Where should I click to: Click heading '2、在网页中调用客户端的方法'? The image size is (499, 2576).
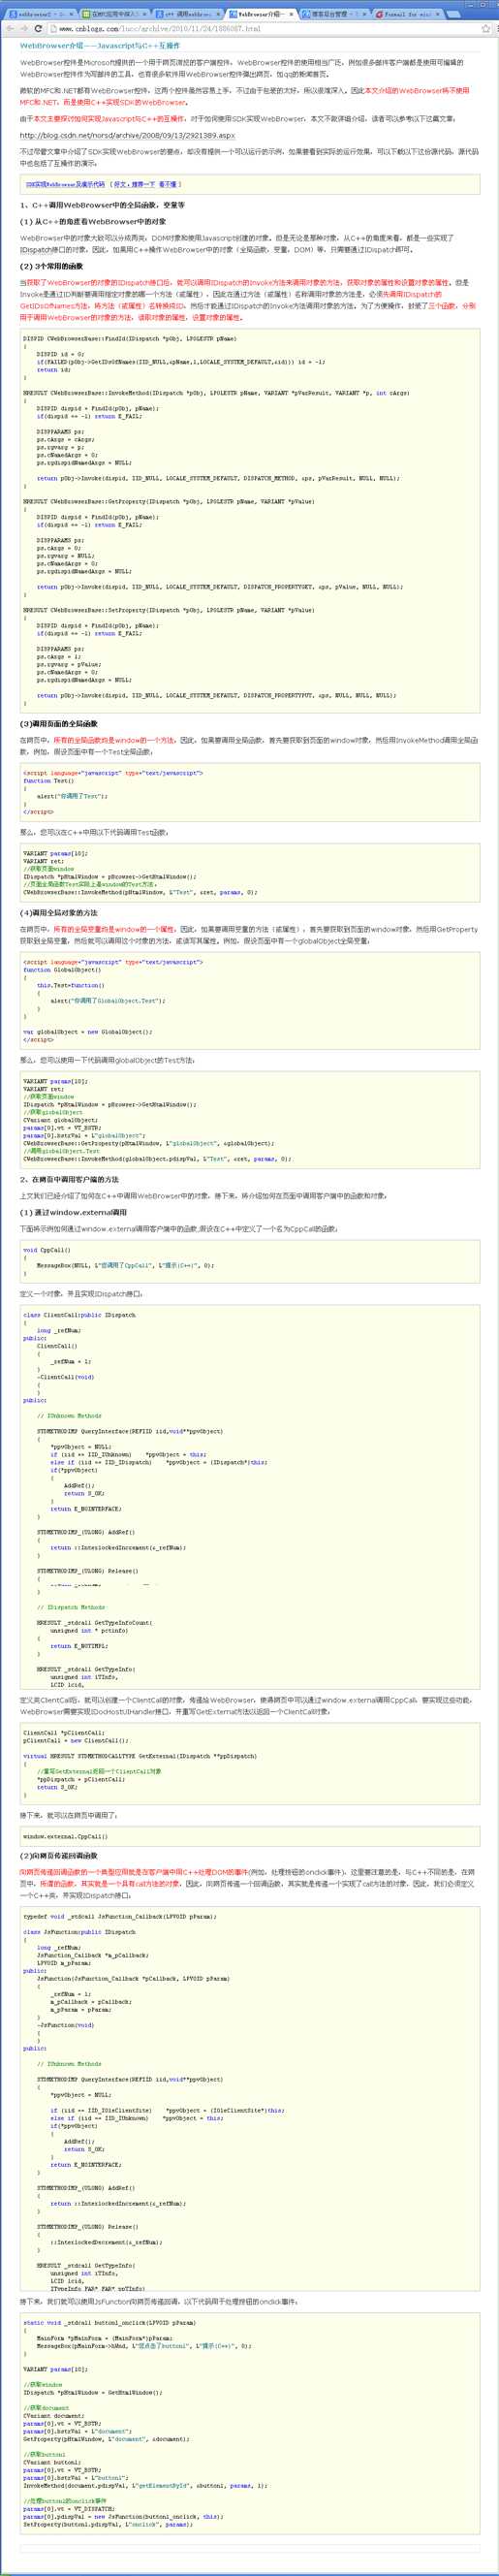[69, 1179]
